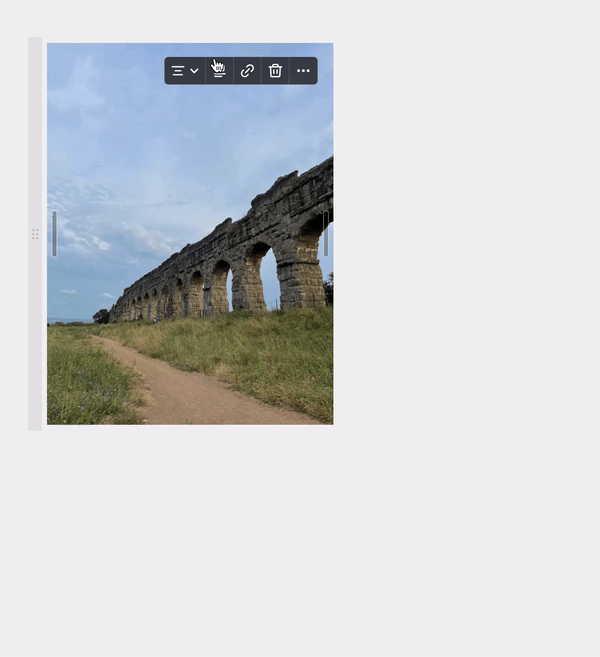This screenshot has width=600, height=657.
Task: Click the empty canvas right of the image
Action: click(460, 250)
